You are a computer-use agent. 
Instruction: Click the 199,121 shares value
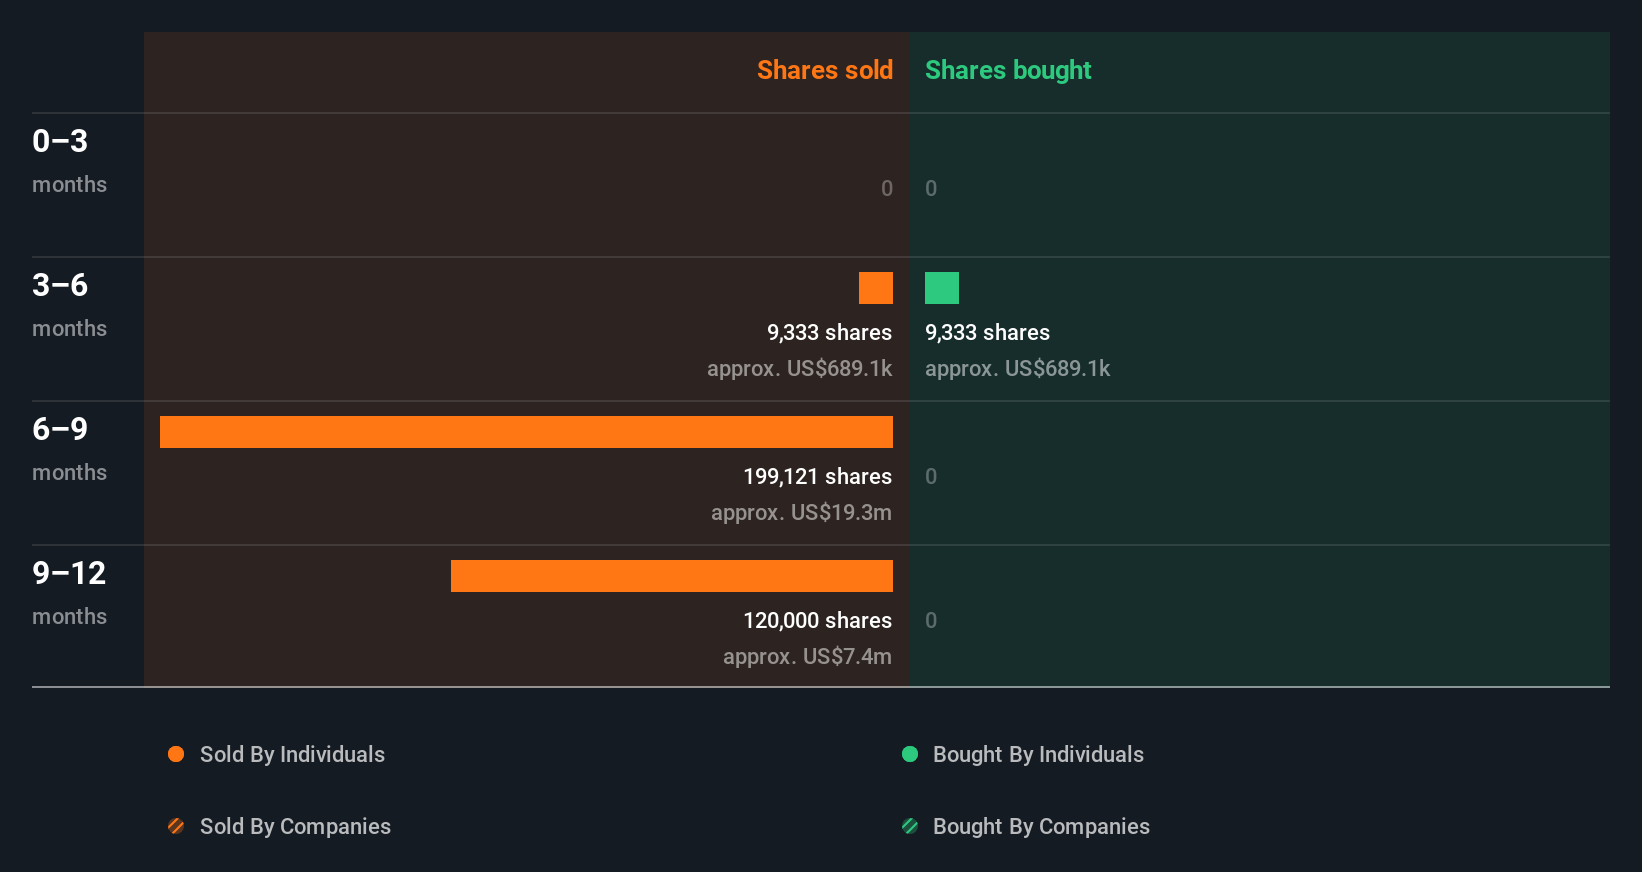817,477
